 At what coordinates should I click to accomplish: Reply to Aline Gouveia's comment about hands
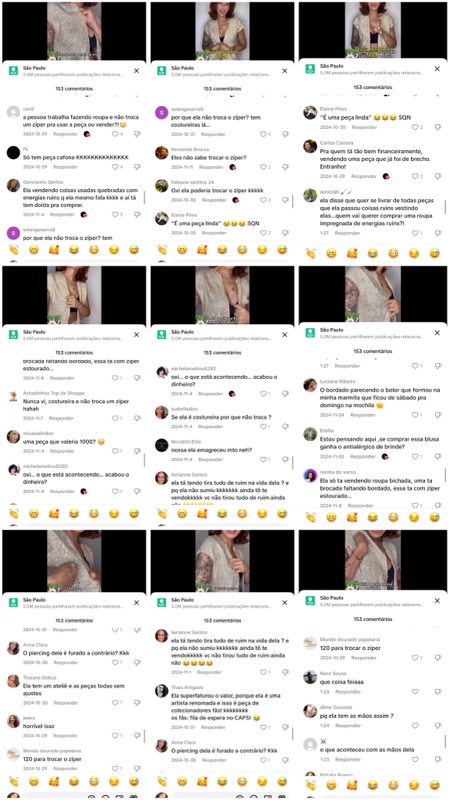348,725
